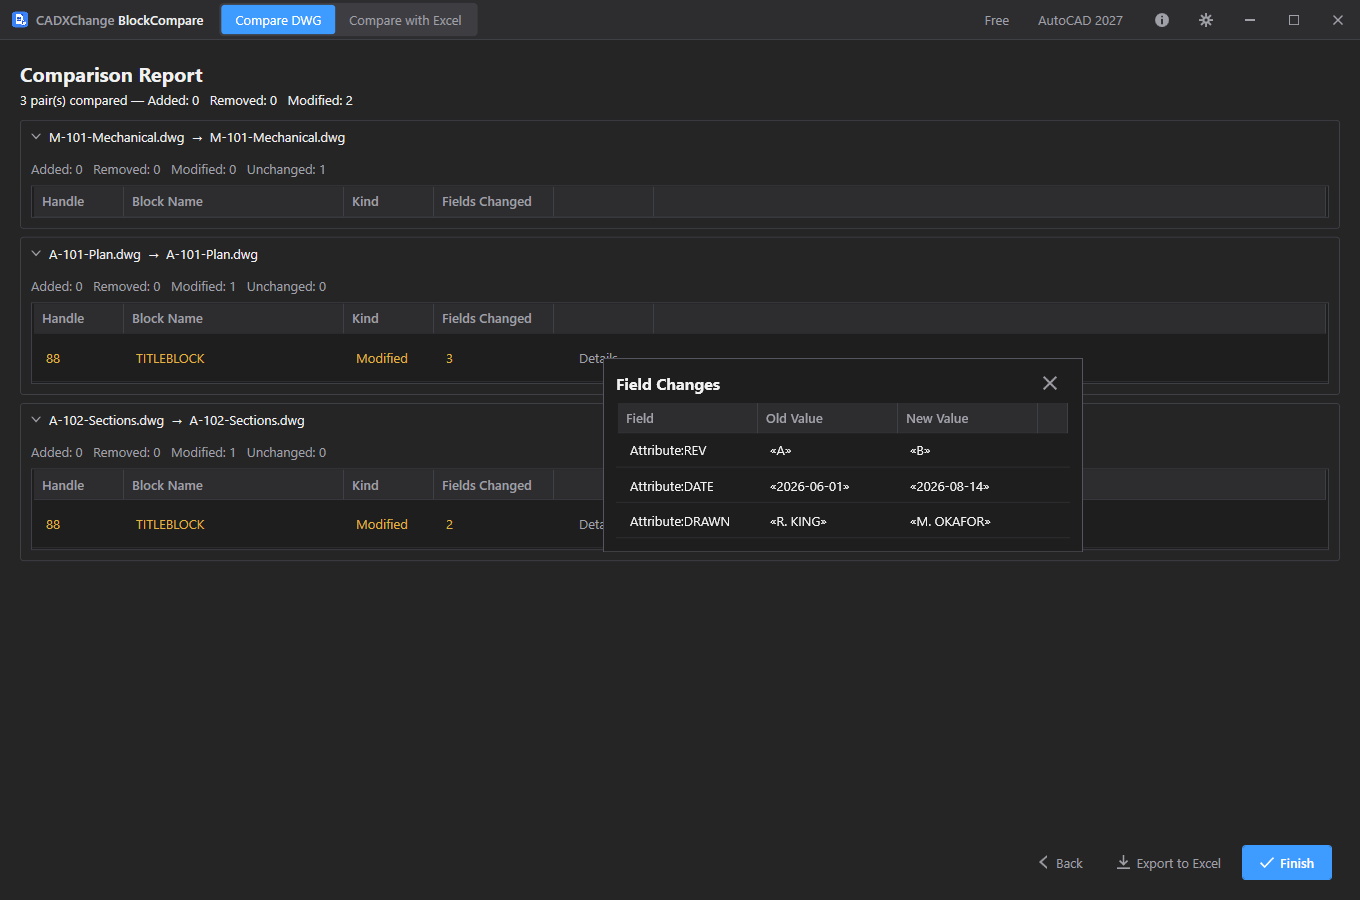
Task: Click the Free license label
Action: tap(997, 20)
